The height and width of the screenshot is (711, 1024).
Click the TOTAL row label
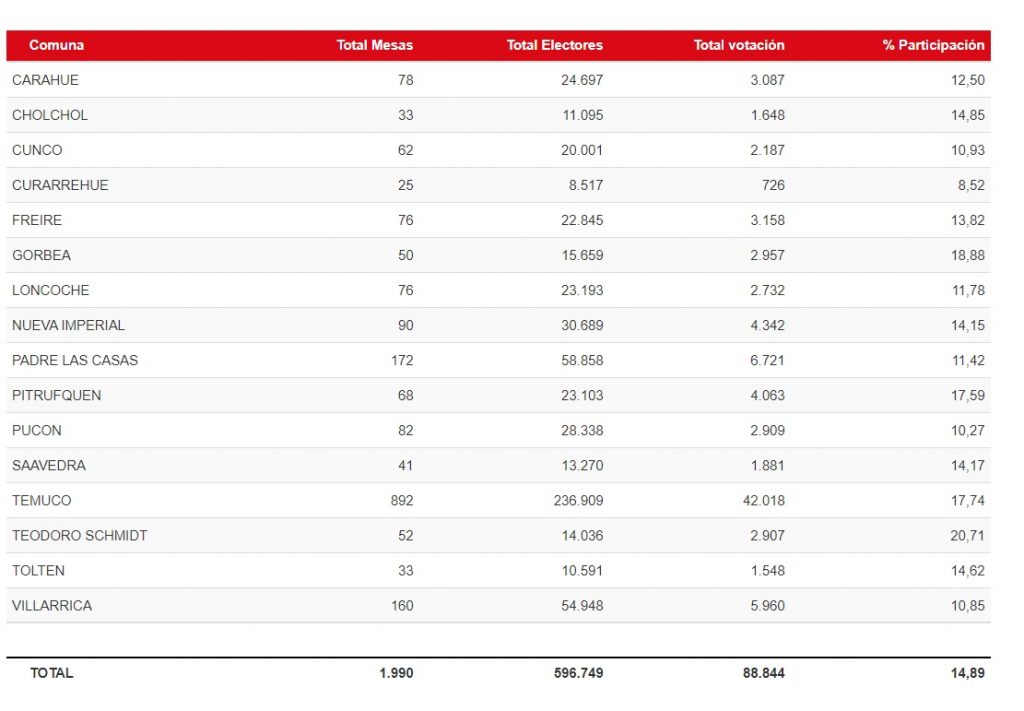coord(52,673)
